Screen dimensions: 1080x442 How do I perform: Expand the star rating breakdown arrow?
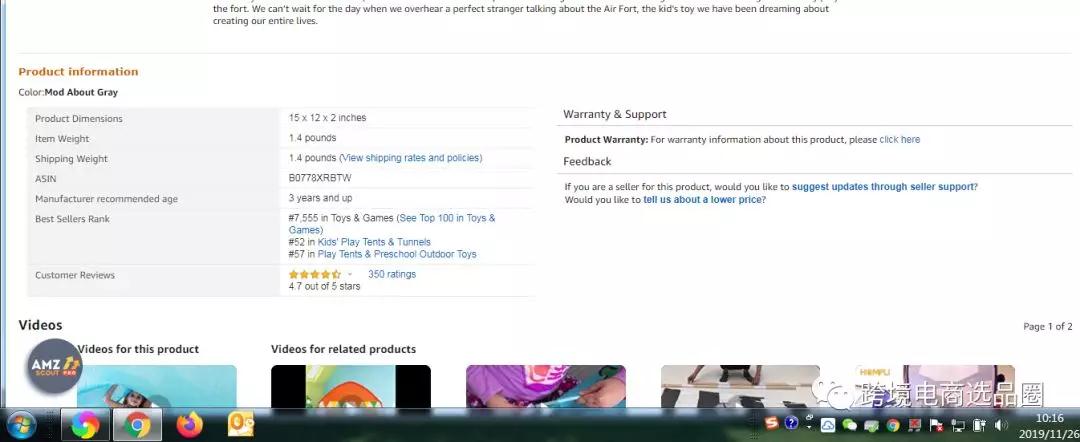[x=350, y=274]
